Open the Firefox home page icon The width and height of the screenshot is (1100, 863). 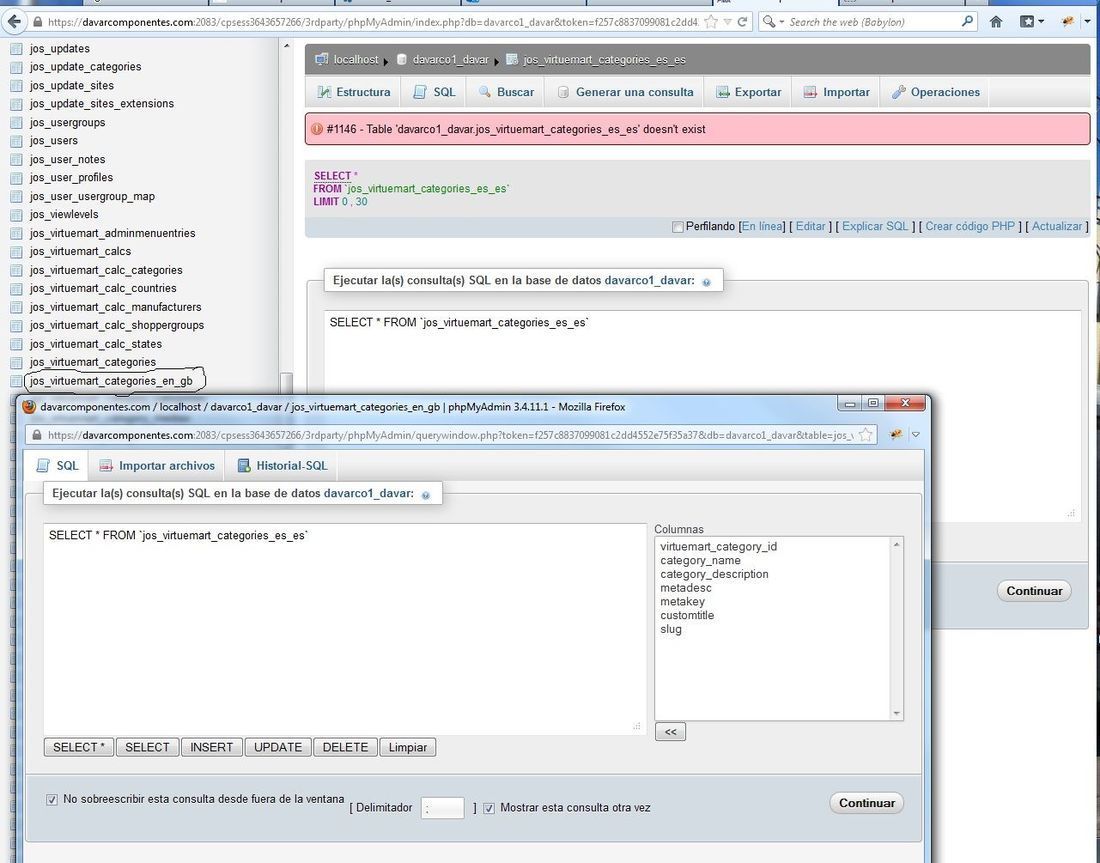(995, 22)
